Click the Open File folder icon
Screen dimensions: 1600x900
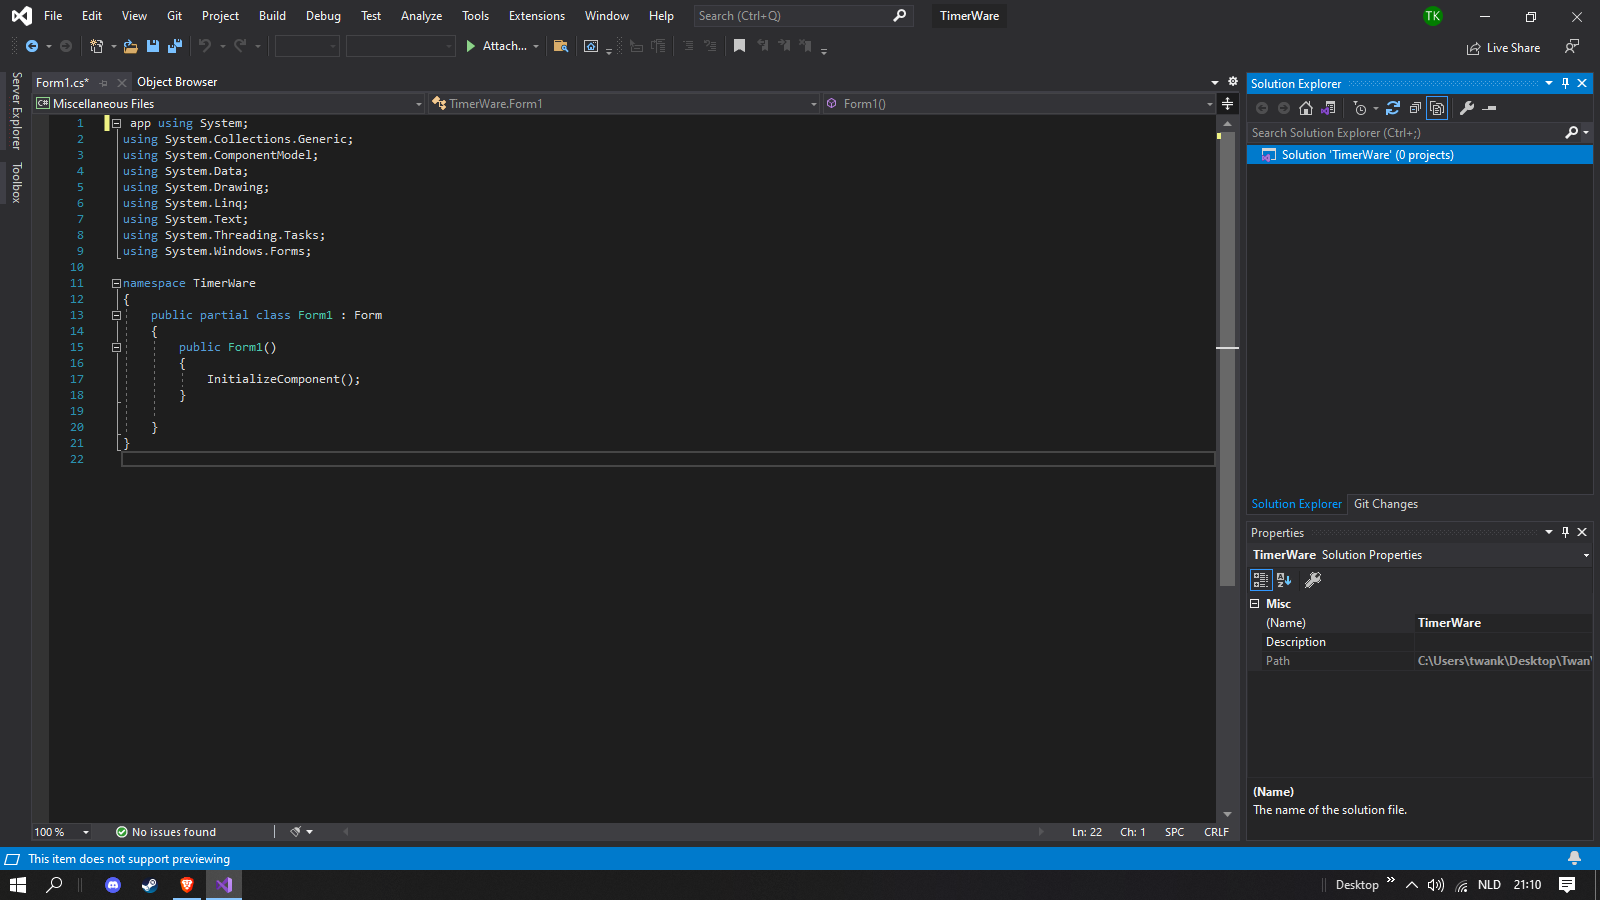(x=130, y=46)
